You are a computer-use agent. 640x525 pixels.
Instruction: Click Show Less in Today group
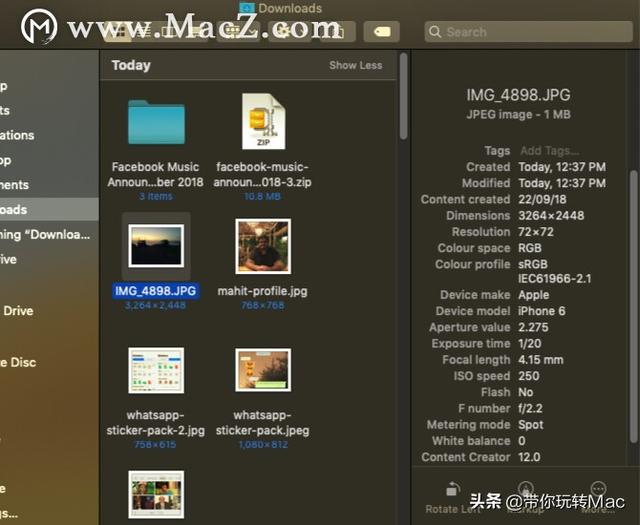pyautogui.click(x=356, y=65)
